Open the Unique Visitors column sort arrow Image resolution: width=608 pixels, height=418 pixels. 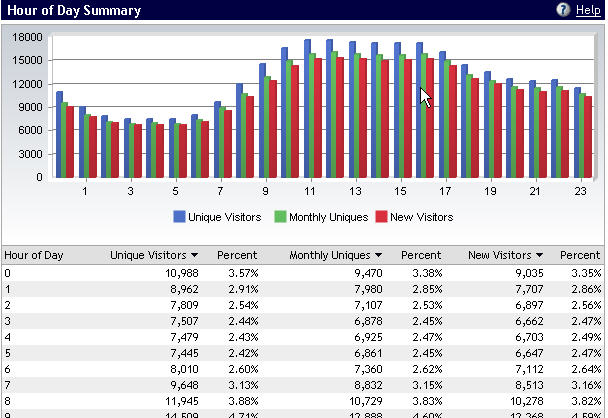(x=193, y=256)
